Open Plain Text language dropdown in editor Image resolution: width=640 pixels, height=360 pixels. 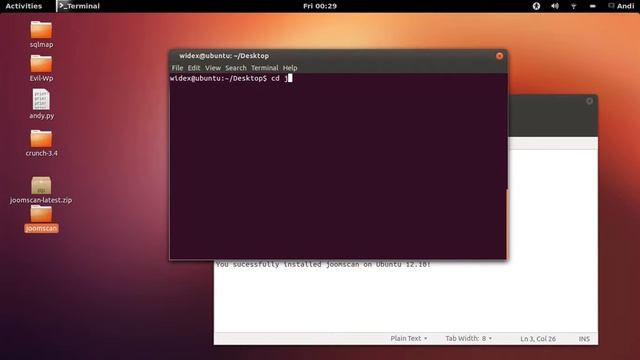409,338
